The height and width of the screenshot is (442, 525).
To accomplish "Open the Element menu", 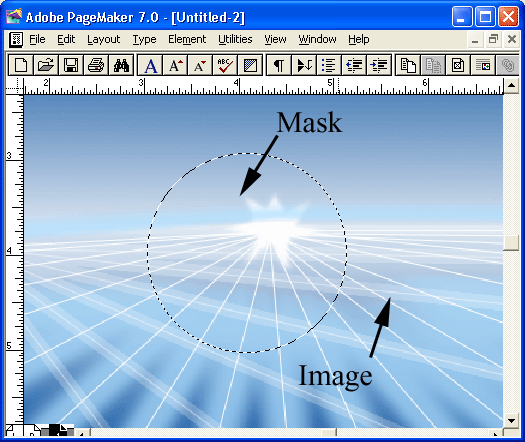I will coord(187,40).
